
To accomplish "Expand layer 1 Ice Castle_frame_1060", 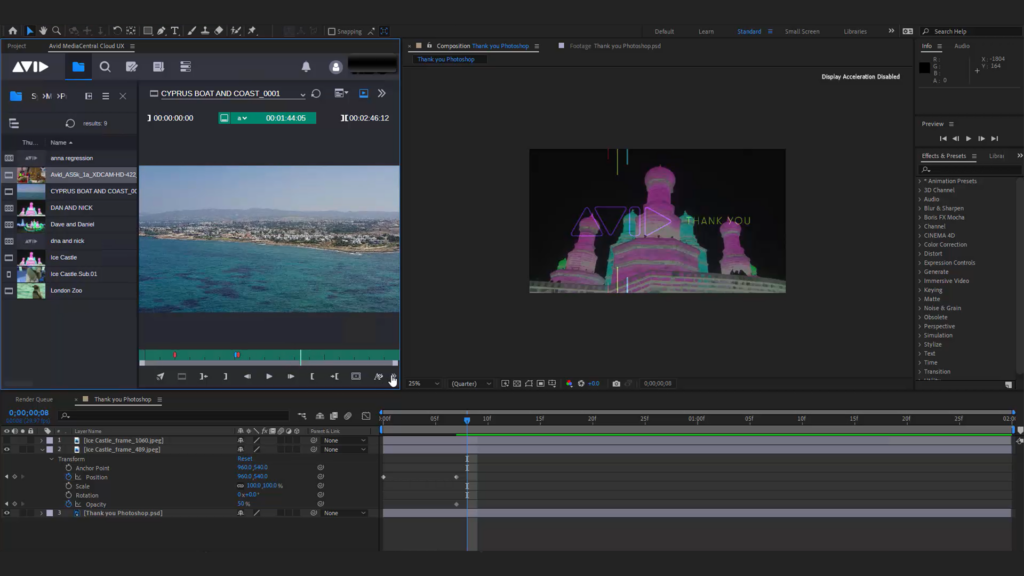I will point(41,440).
